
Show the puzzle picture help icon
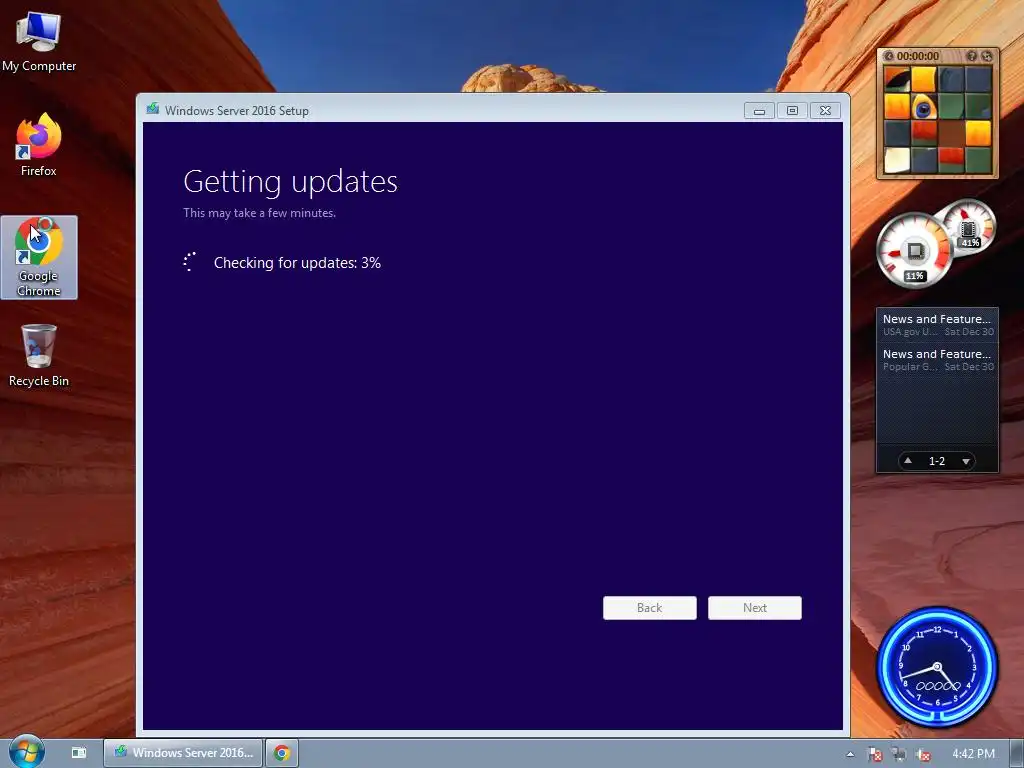click(972, 56)
